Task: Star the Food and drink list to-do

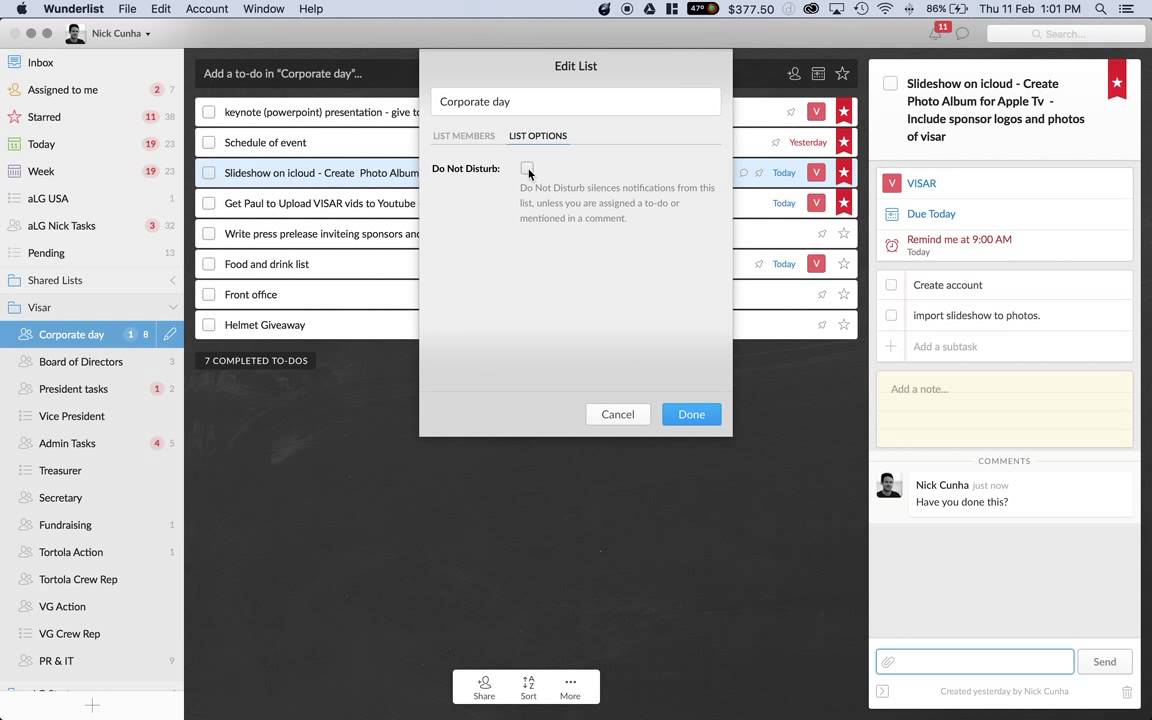Action: pos(843,264)
